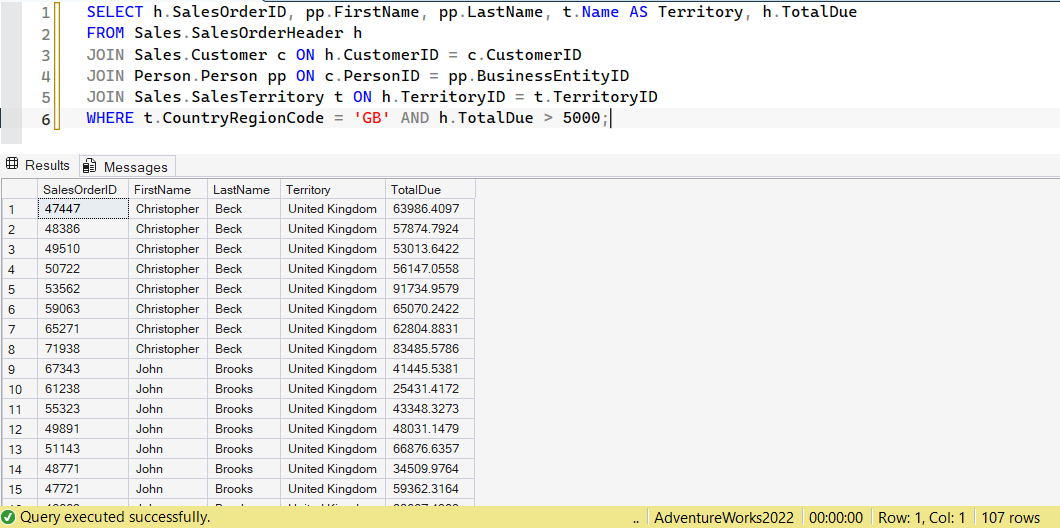Click John in result row 9
Screen dimensions: 1060x528
(168, 369)
